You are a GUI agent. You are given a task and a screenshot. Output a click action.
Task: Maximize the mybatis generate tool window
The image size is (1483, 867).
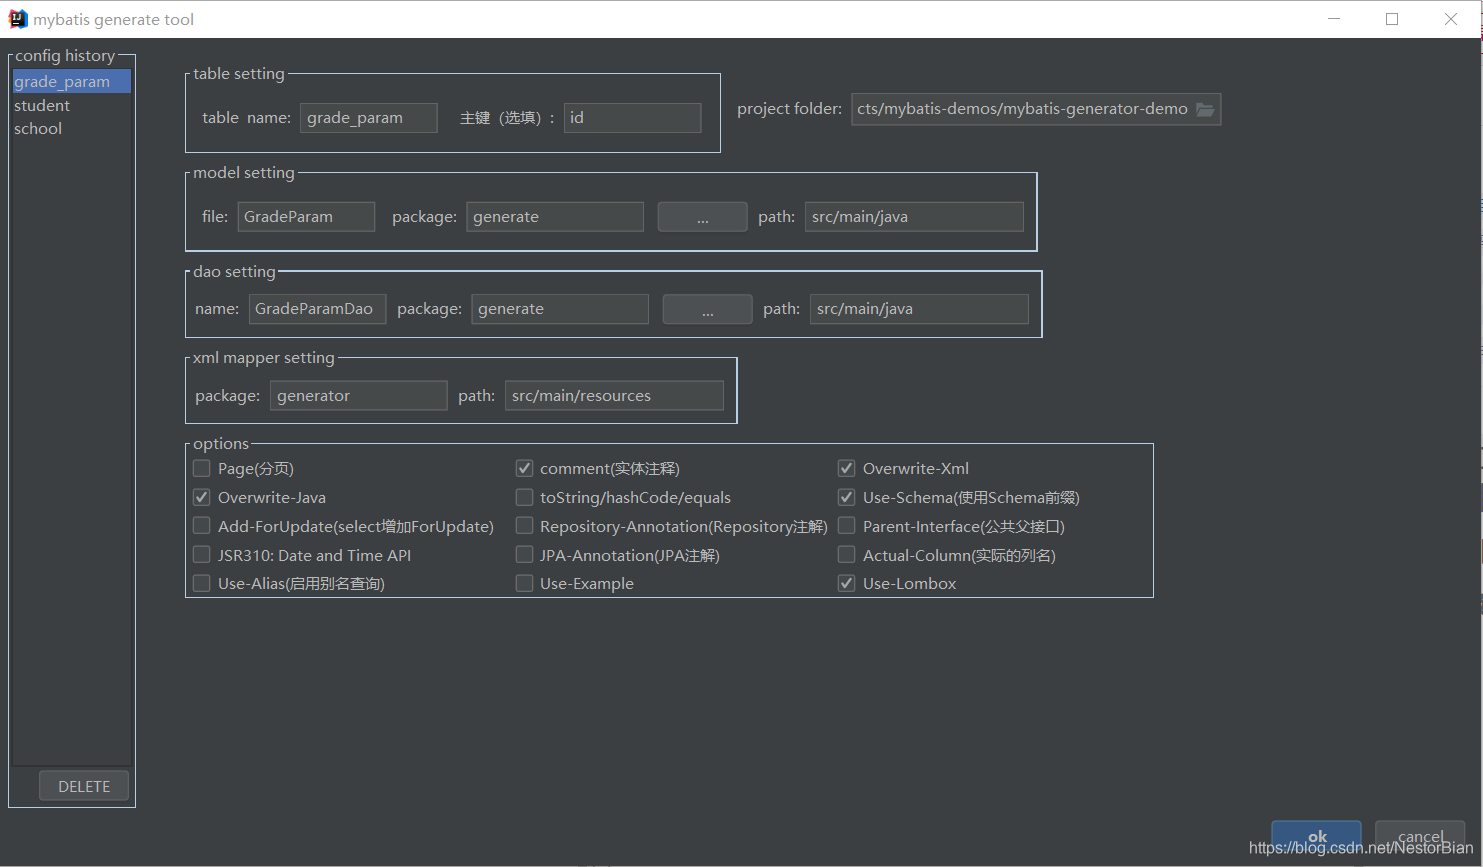(1392, 19)
